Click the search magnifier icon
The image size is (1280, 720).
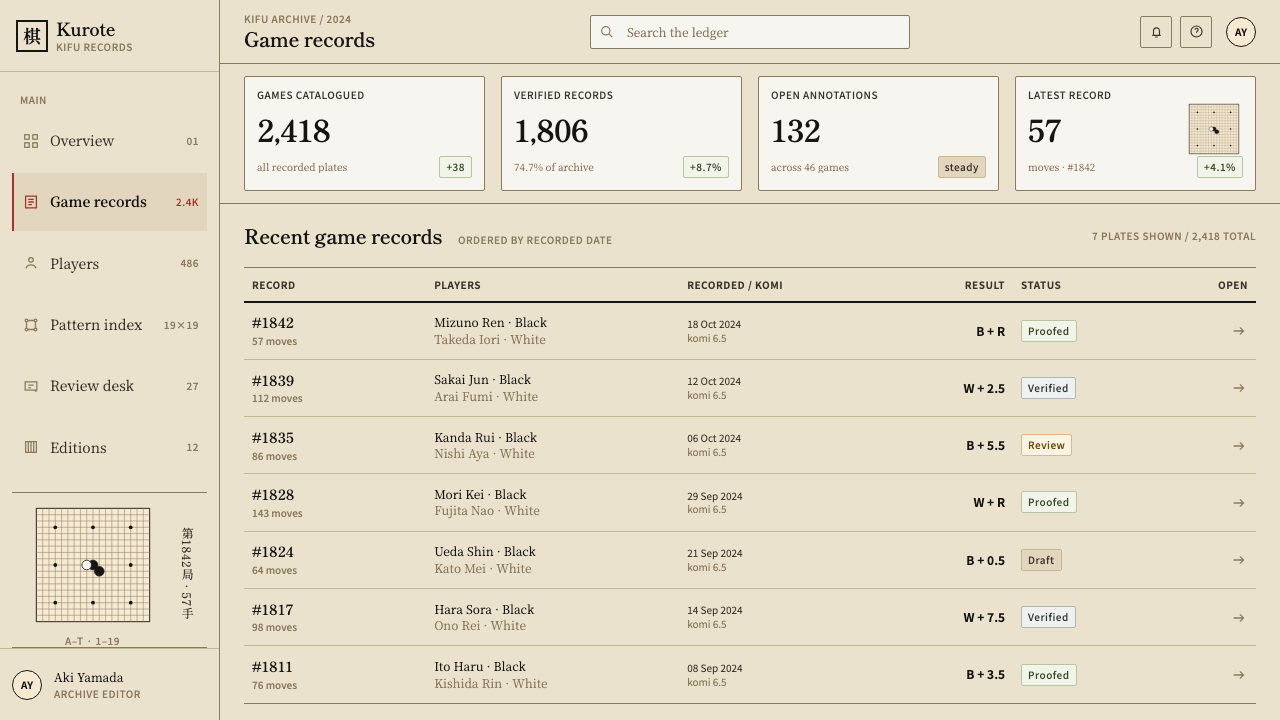(606, 32)
